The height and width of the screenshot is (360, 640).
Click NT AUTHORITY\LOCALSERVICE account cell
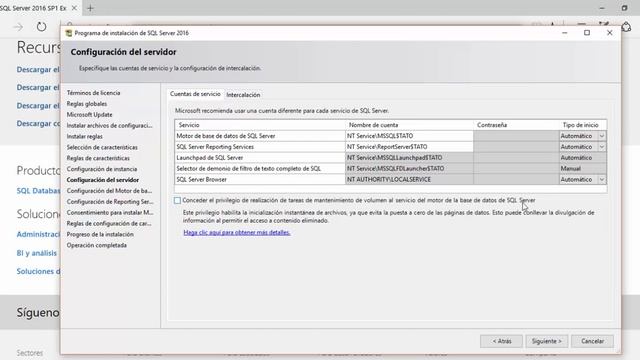tap(409, 180)
